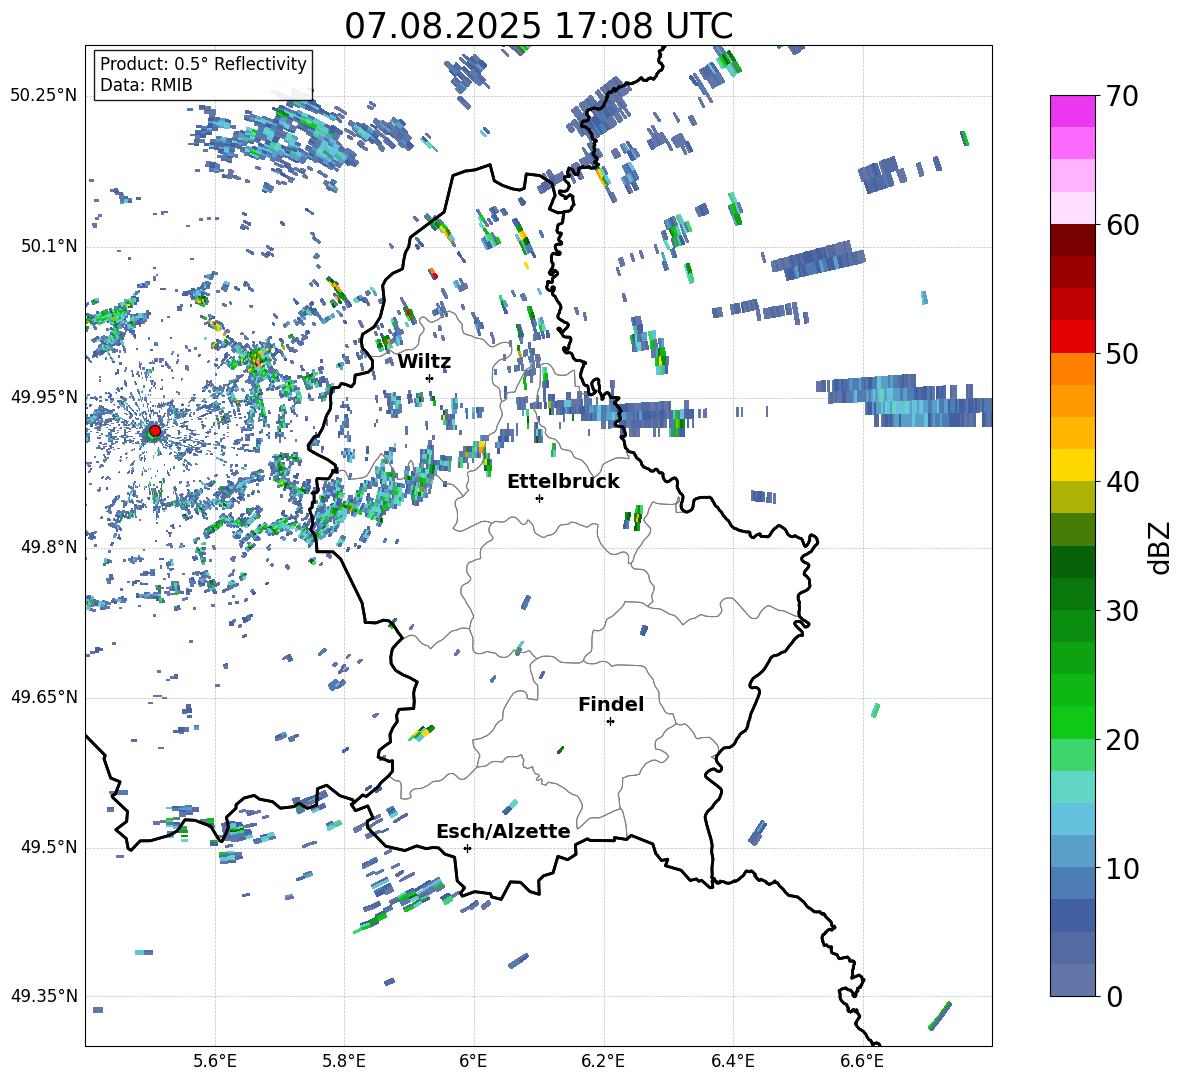1184x1081 pixels.
Task: Click the colorbar tick label 20
Action: [1122, 740]
